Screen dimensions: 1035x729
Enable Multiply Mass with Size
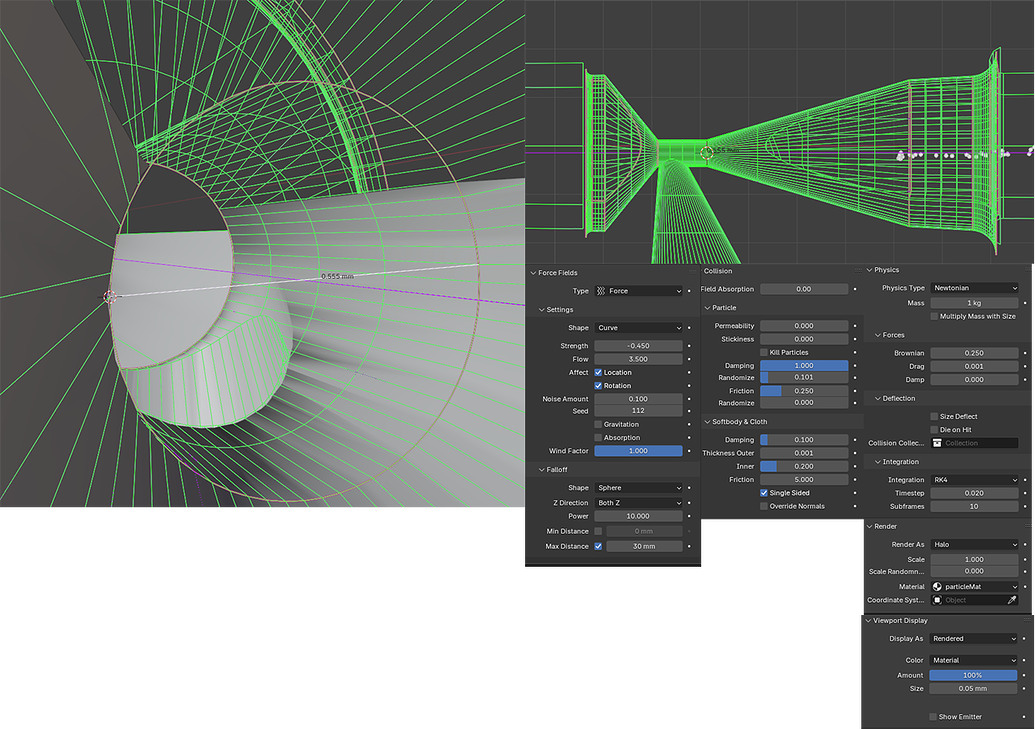934,316
